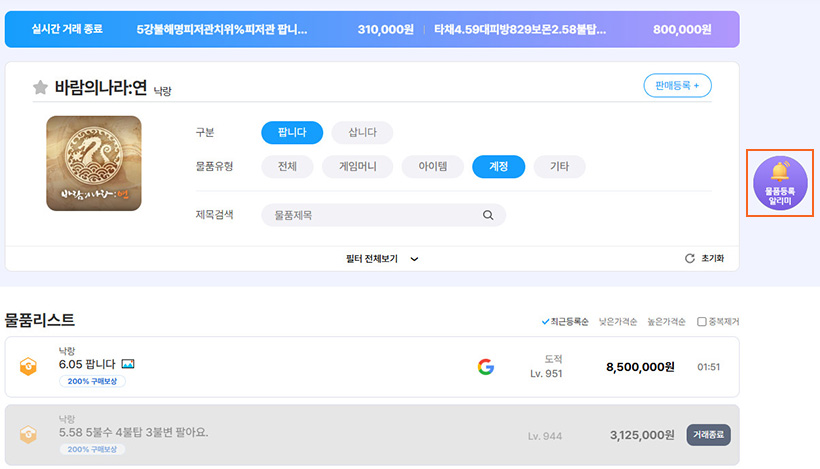Click the 바람의나라:연 game thumbnail

(94, 164)
